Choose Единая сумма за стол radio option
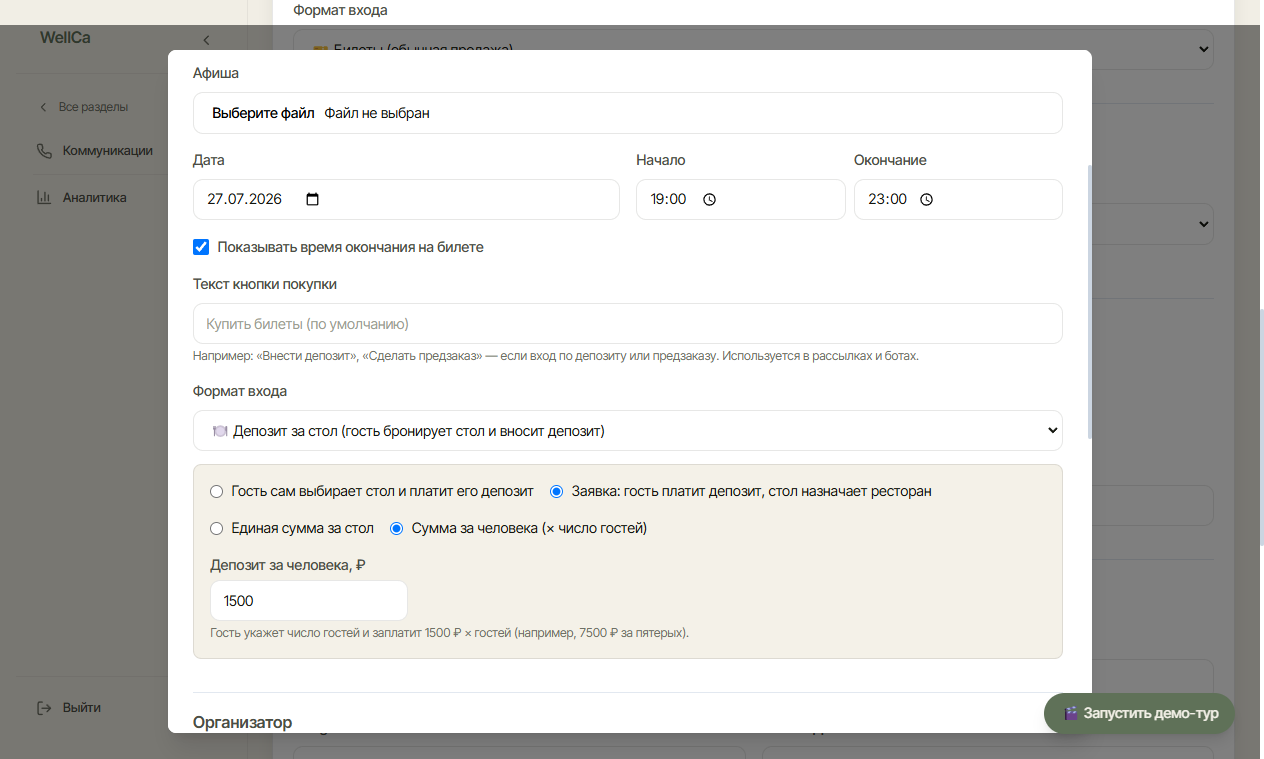The image size is (1264, 759). (217, 528)
